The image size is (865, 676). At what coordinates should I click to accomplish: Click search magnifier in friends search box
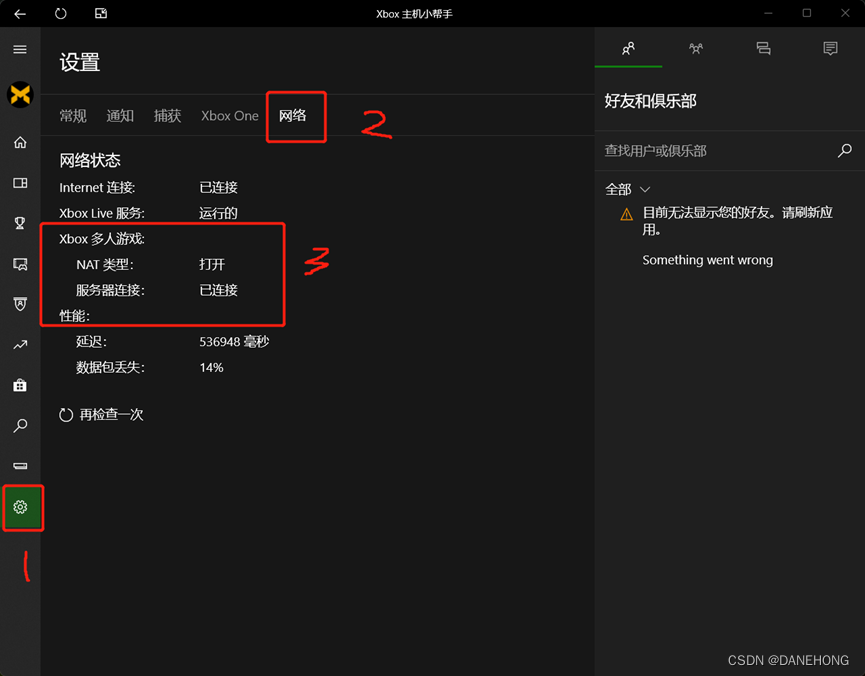[845, 150]
